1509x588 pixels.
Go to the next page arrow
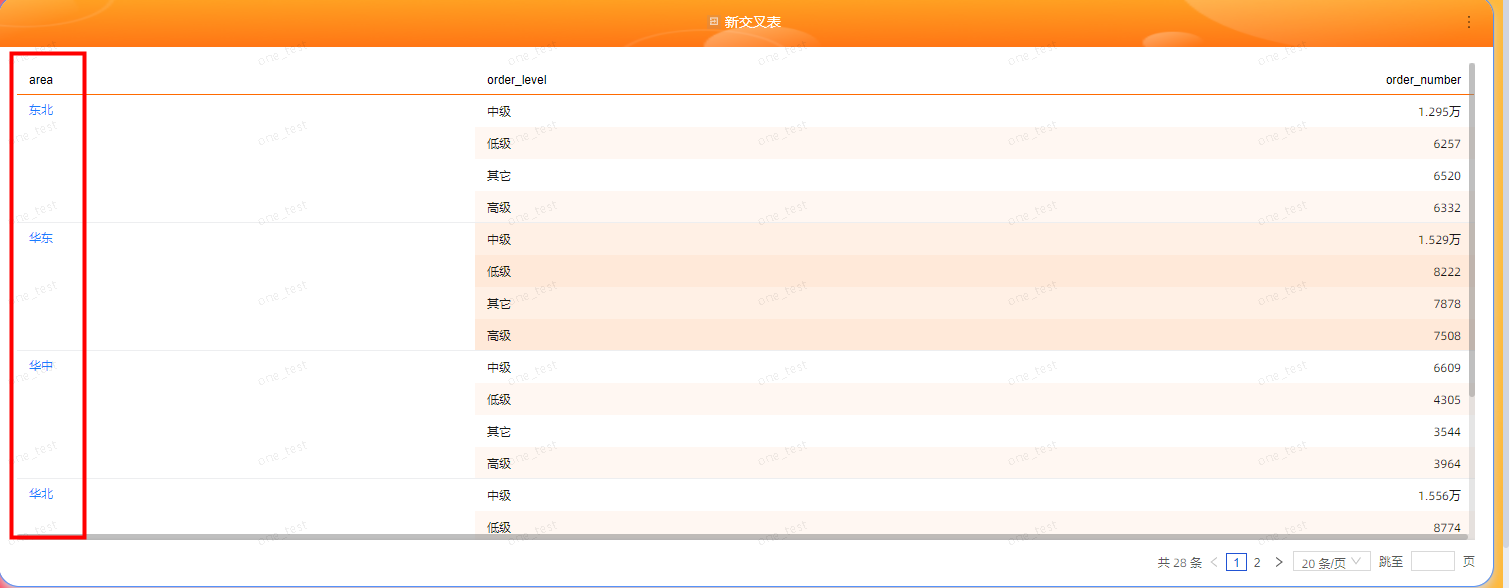[x=1278, y=562]
